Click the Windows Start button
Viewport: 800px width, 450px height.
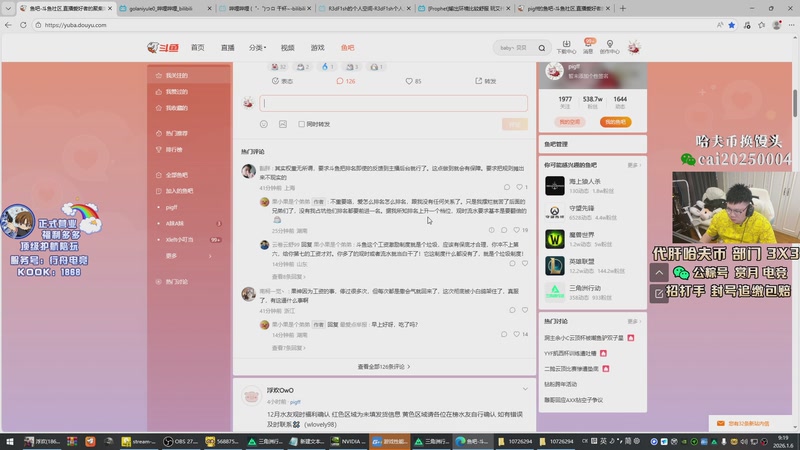[x=10, y=441]
